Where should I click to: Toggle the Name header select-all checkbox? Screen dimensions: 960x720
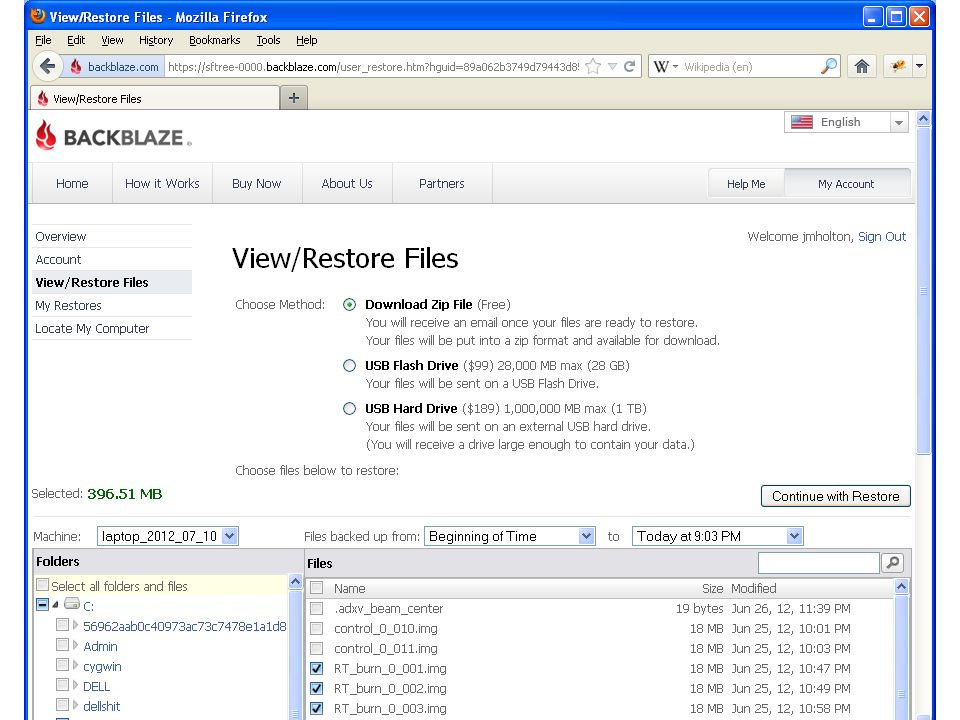[x=317, y=588]
